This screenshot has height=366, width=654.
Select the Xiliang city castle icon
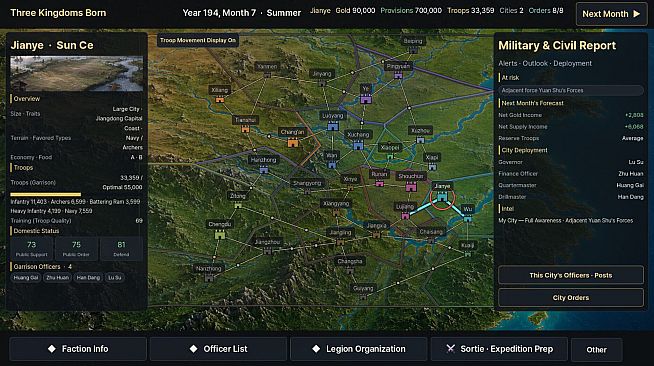tap(220, 99)
